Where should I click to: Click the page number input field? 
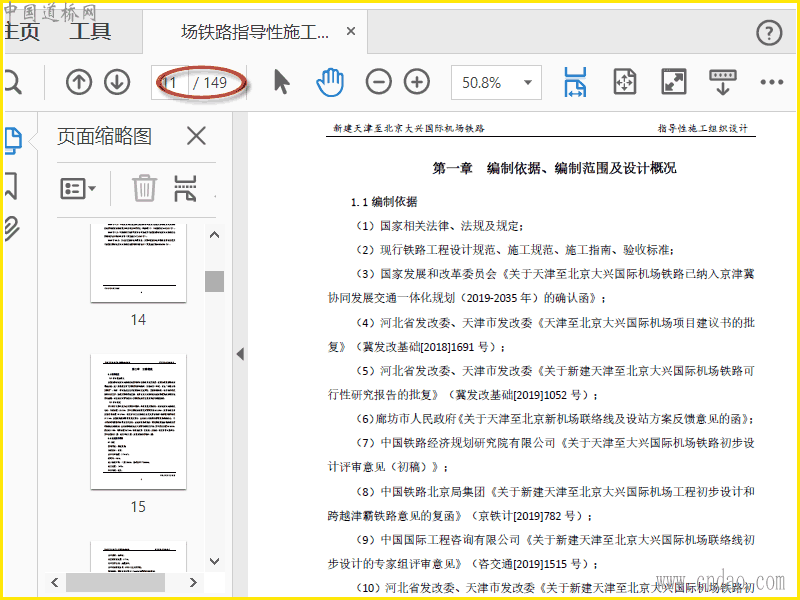(x=170, y=82)
